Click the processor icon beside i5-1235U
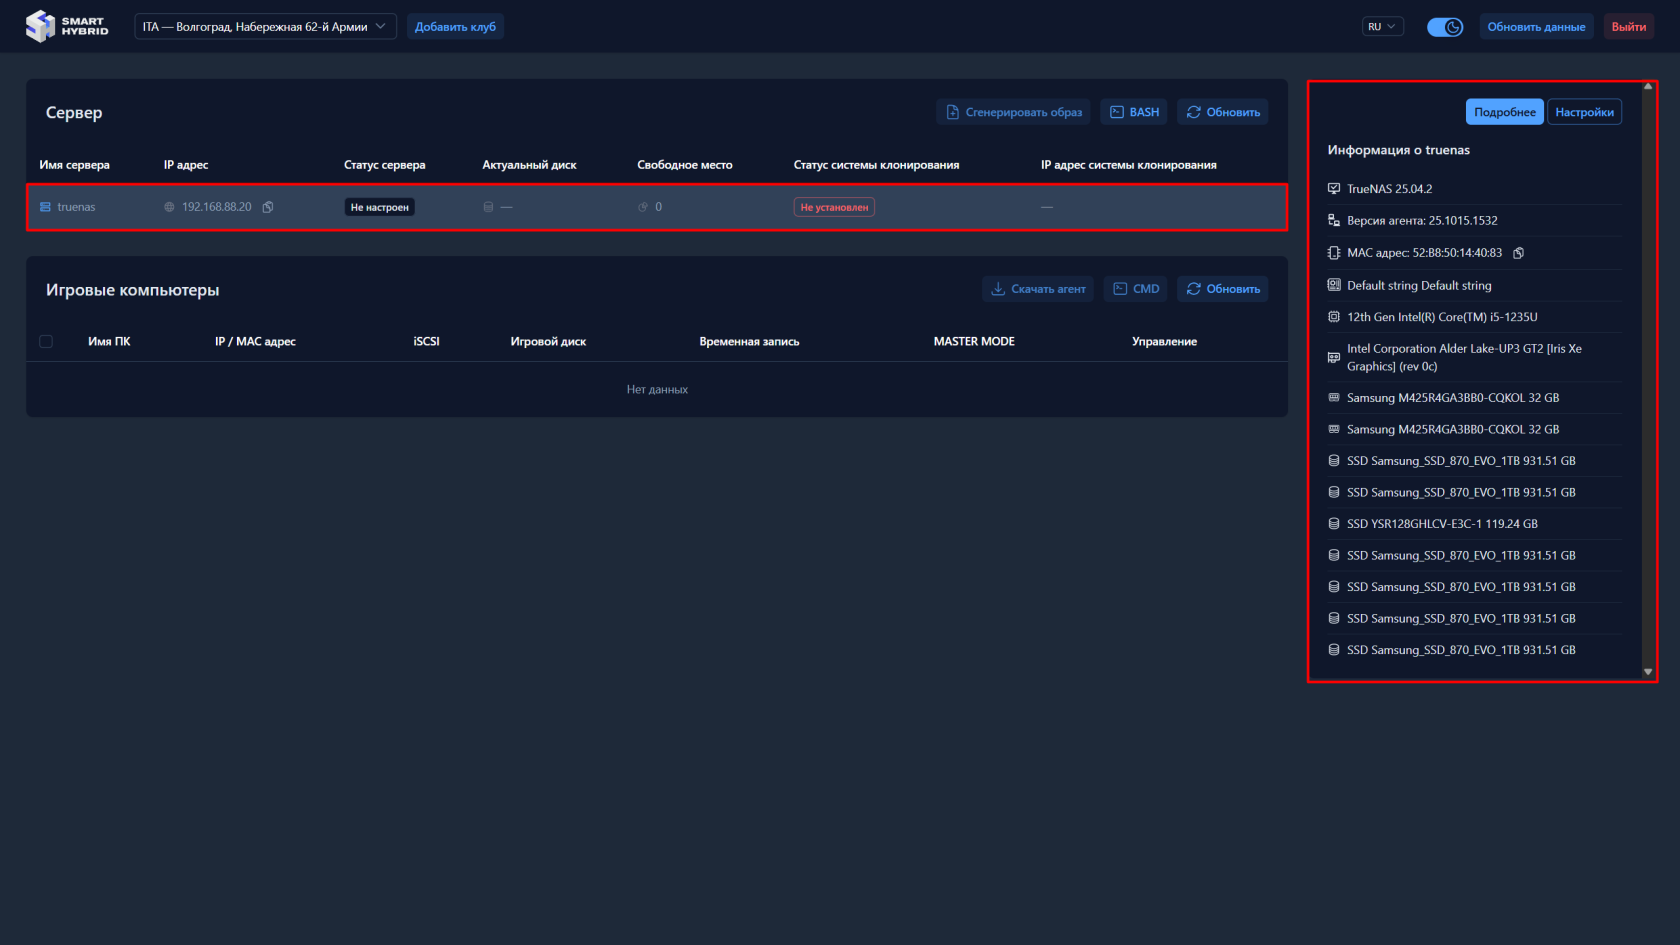Image resolution: width=1680 pixels, height=945 pixels. click(1334, 317)
